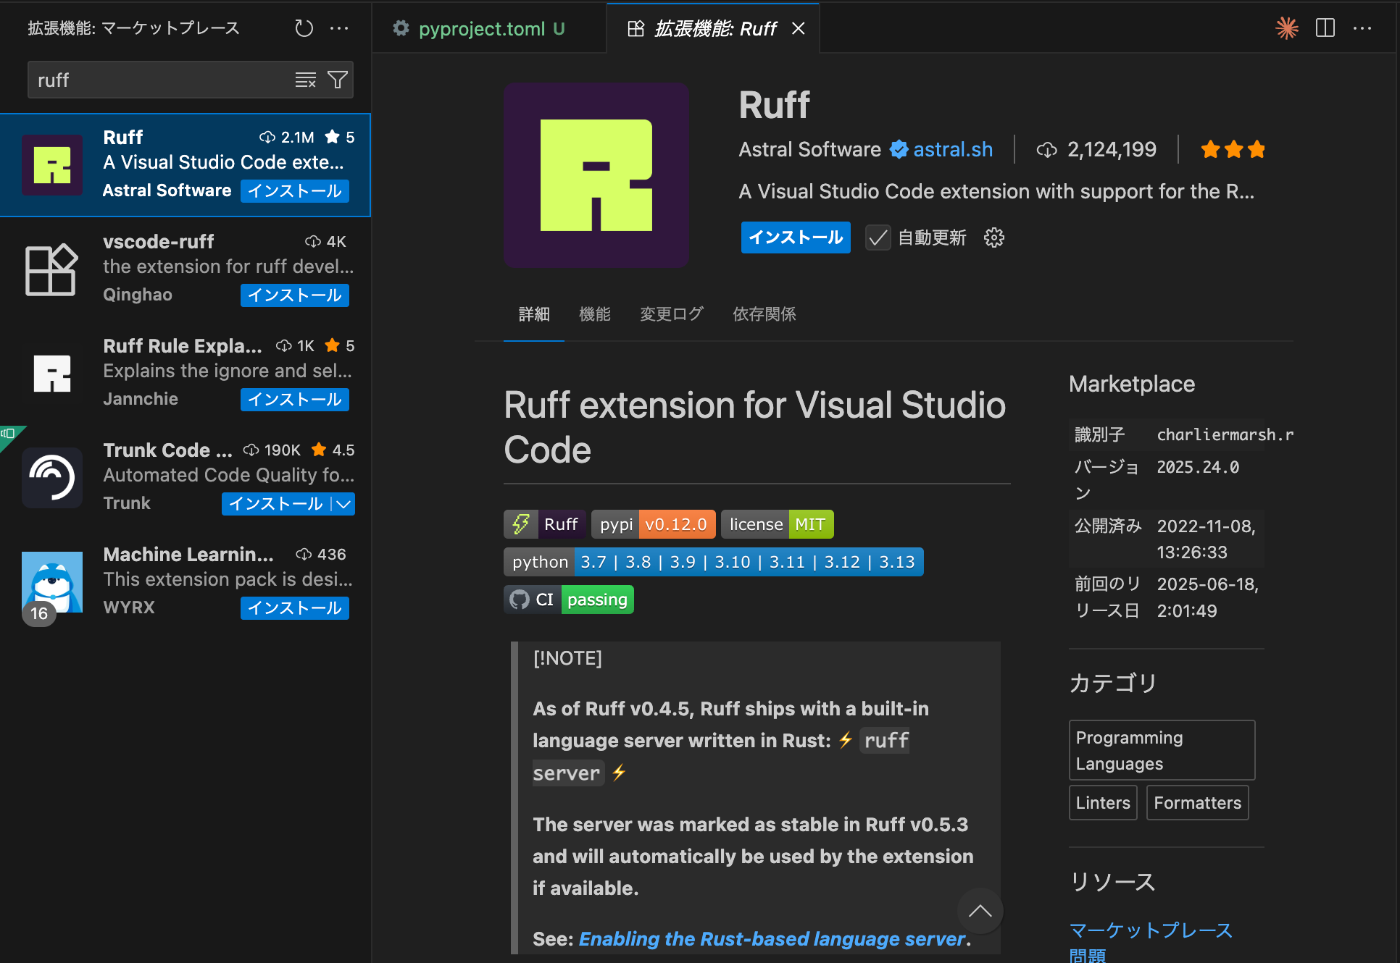Click the python versions badge

click(x=713, y=562)
